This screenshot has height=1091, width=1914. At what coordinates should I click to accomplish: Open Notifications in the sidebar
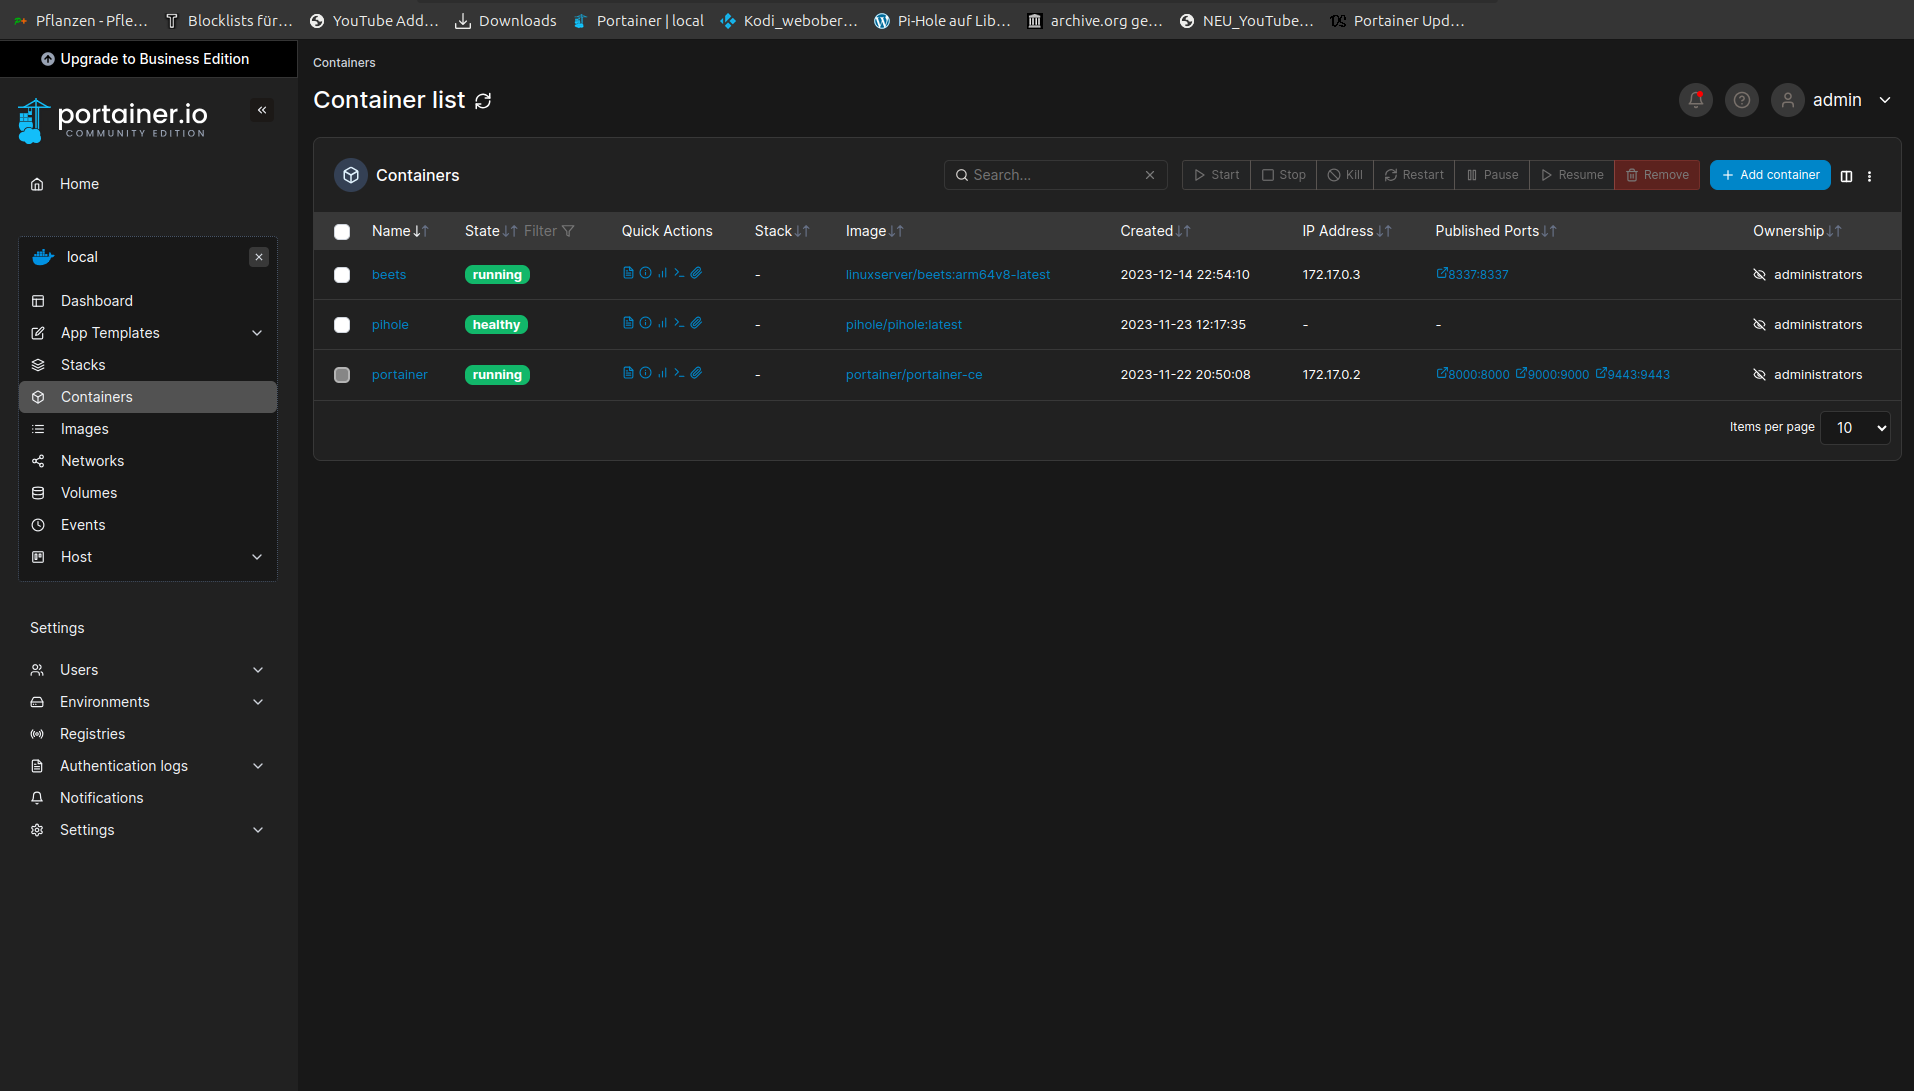pyautogui.click(x=102, y=798)
